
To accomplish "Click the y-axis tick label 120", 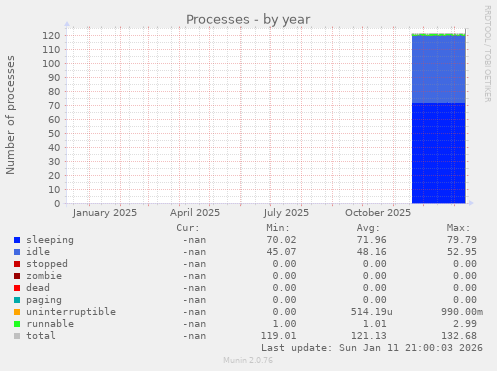I will [x=51, y=36].
